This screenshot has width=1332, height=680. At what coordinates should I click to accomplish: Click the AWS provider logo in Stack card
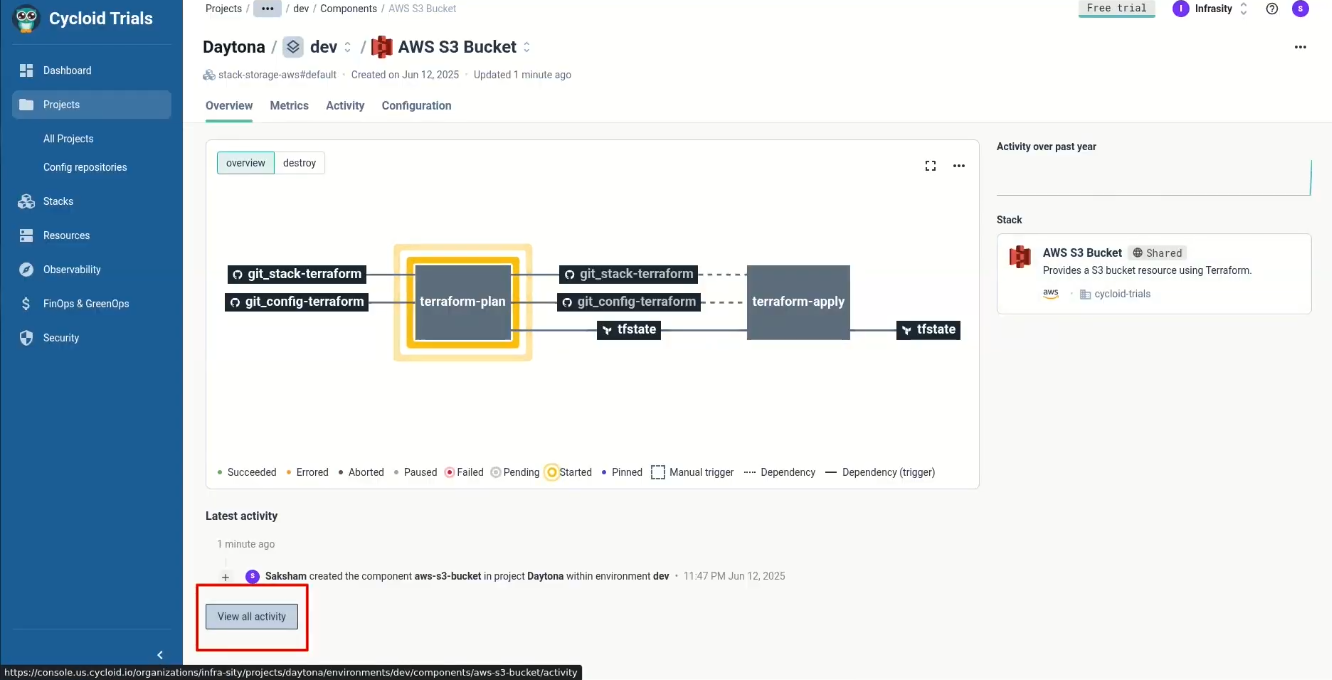pos(1051,294)
